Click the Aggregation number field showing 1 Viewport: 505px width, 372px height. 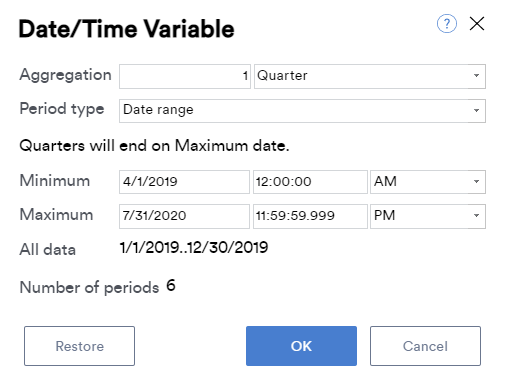(x=185, y=76)
